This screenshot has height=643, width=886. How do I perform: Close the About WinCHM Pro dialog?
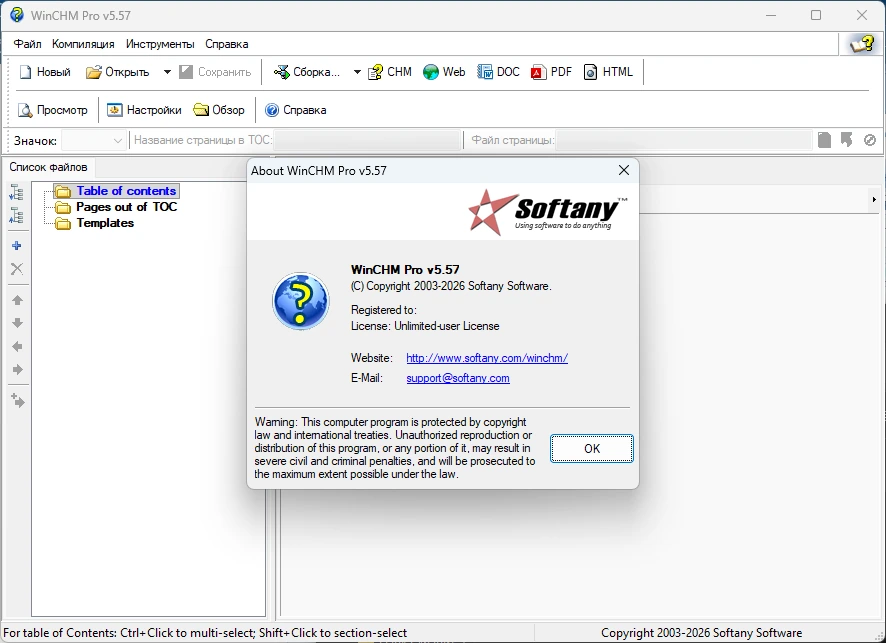[x=624, y=171]
